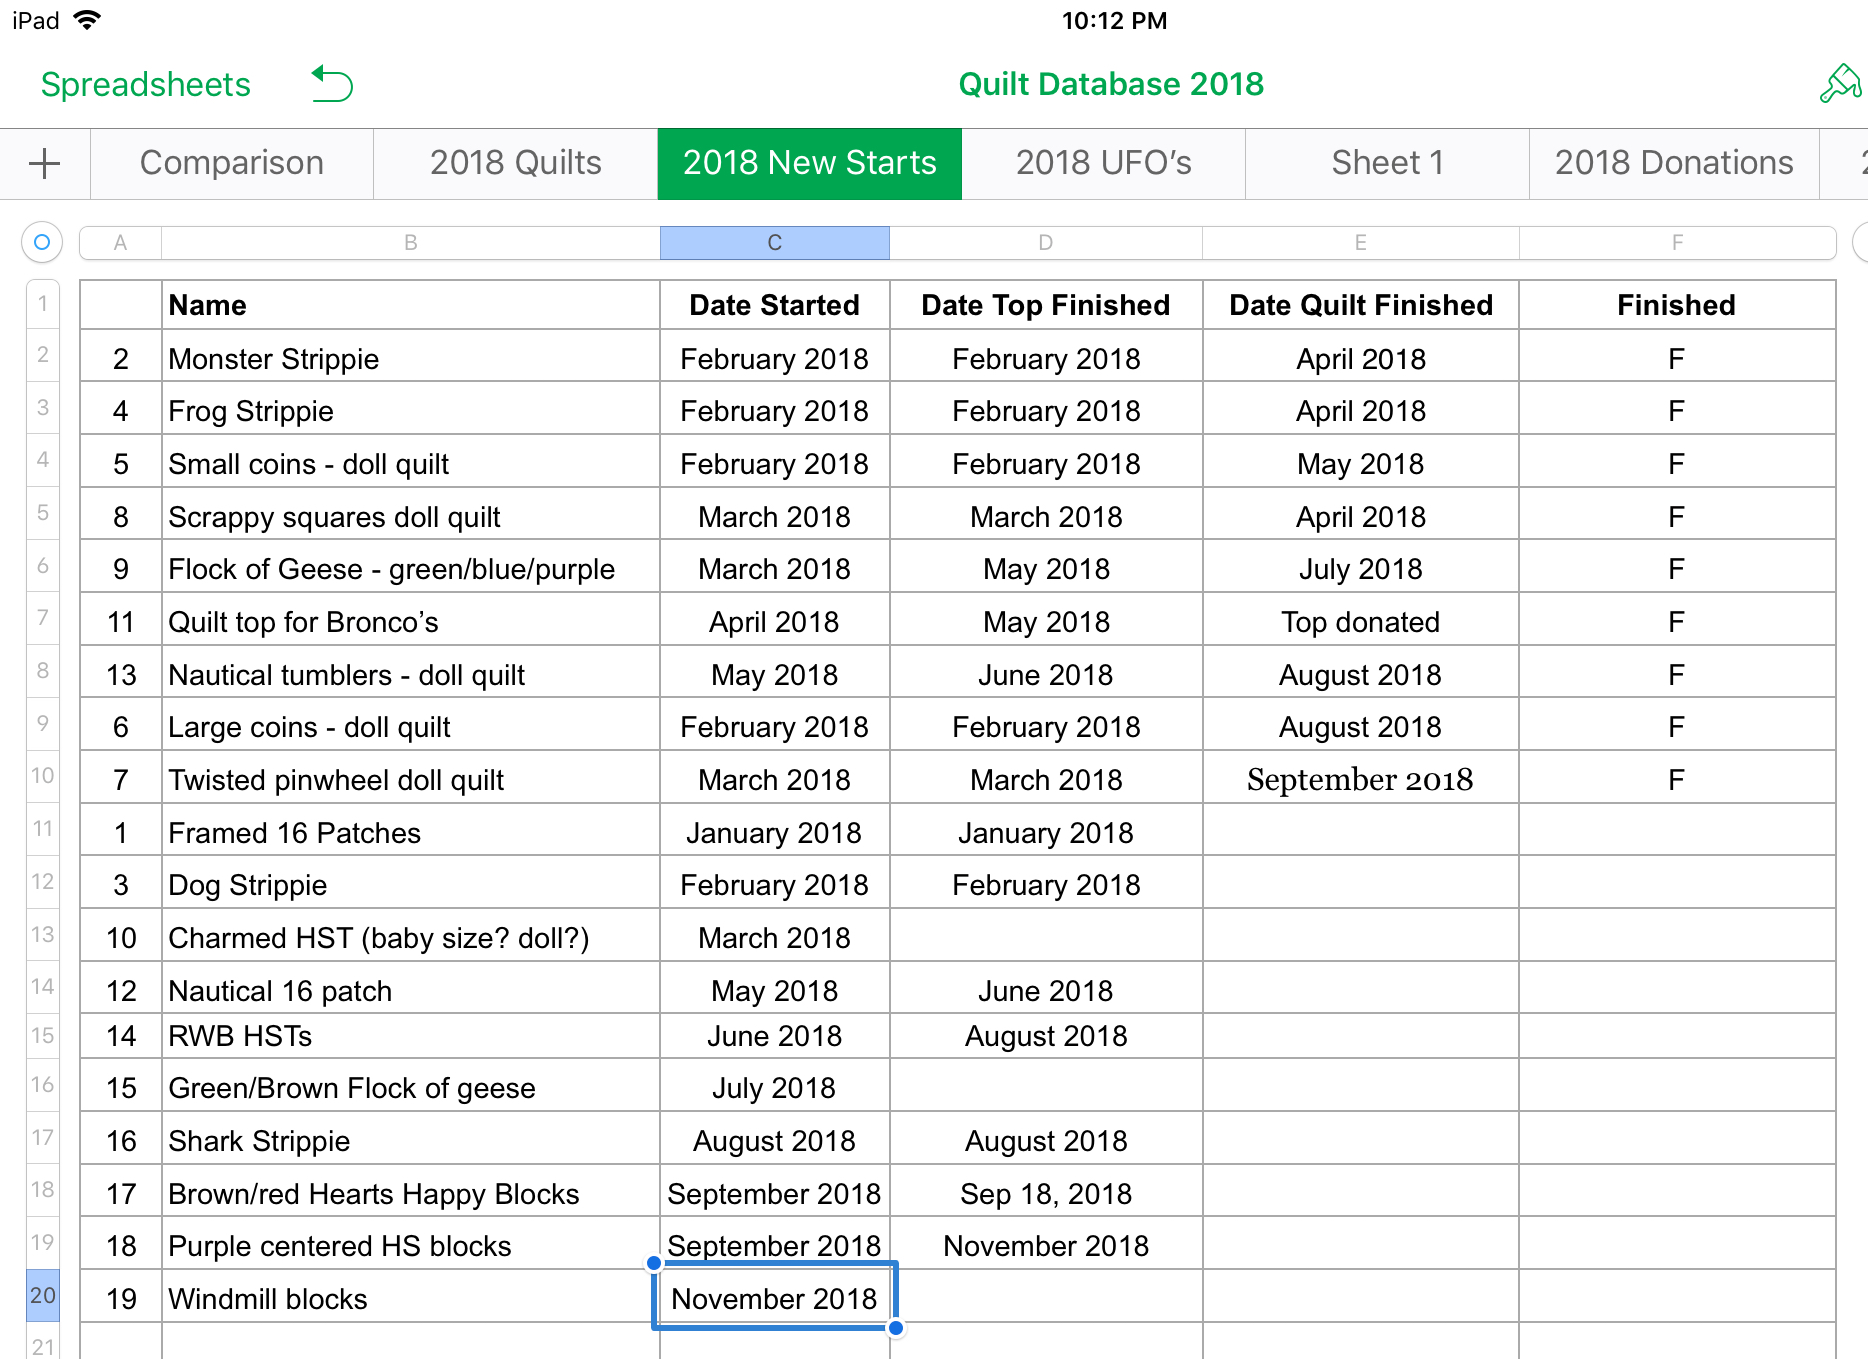Screen dimensions: 1868x1359
Task: Add a new sheet with the plus button
Action: 43,163
